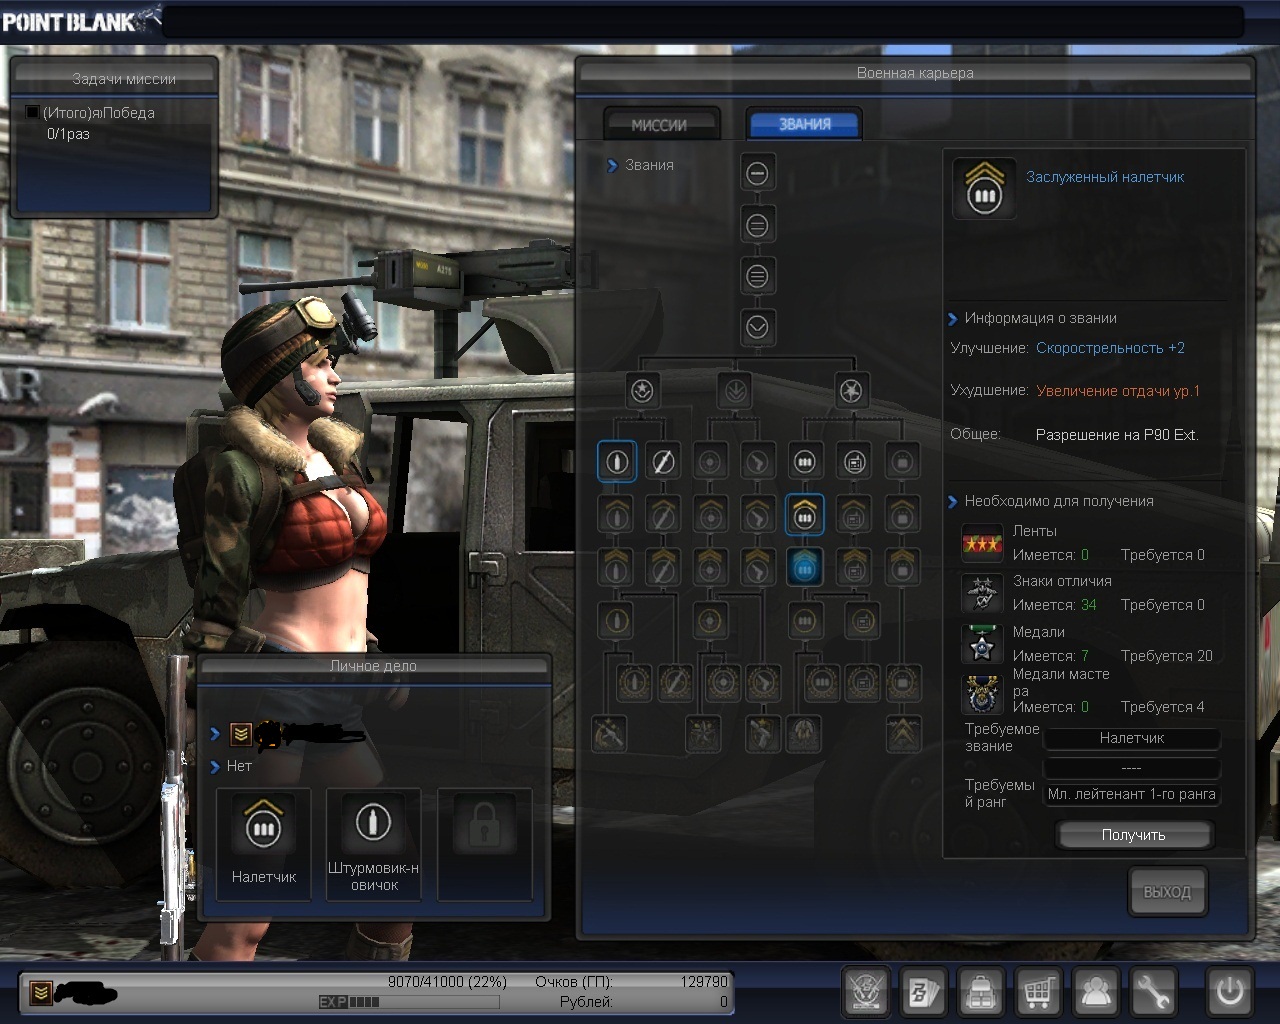Click the Налетчик required title field
The height and width of the screenshot is (1024, 1280).
pyautogui.click(x=1132, y=738)
